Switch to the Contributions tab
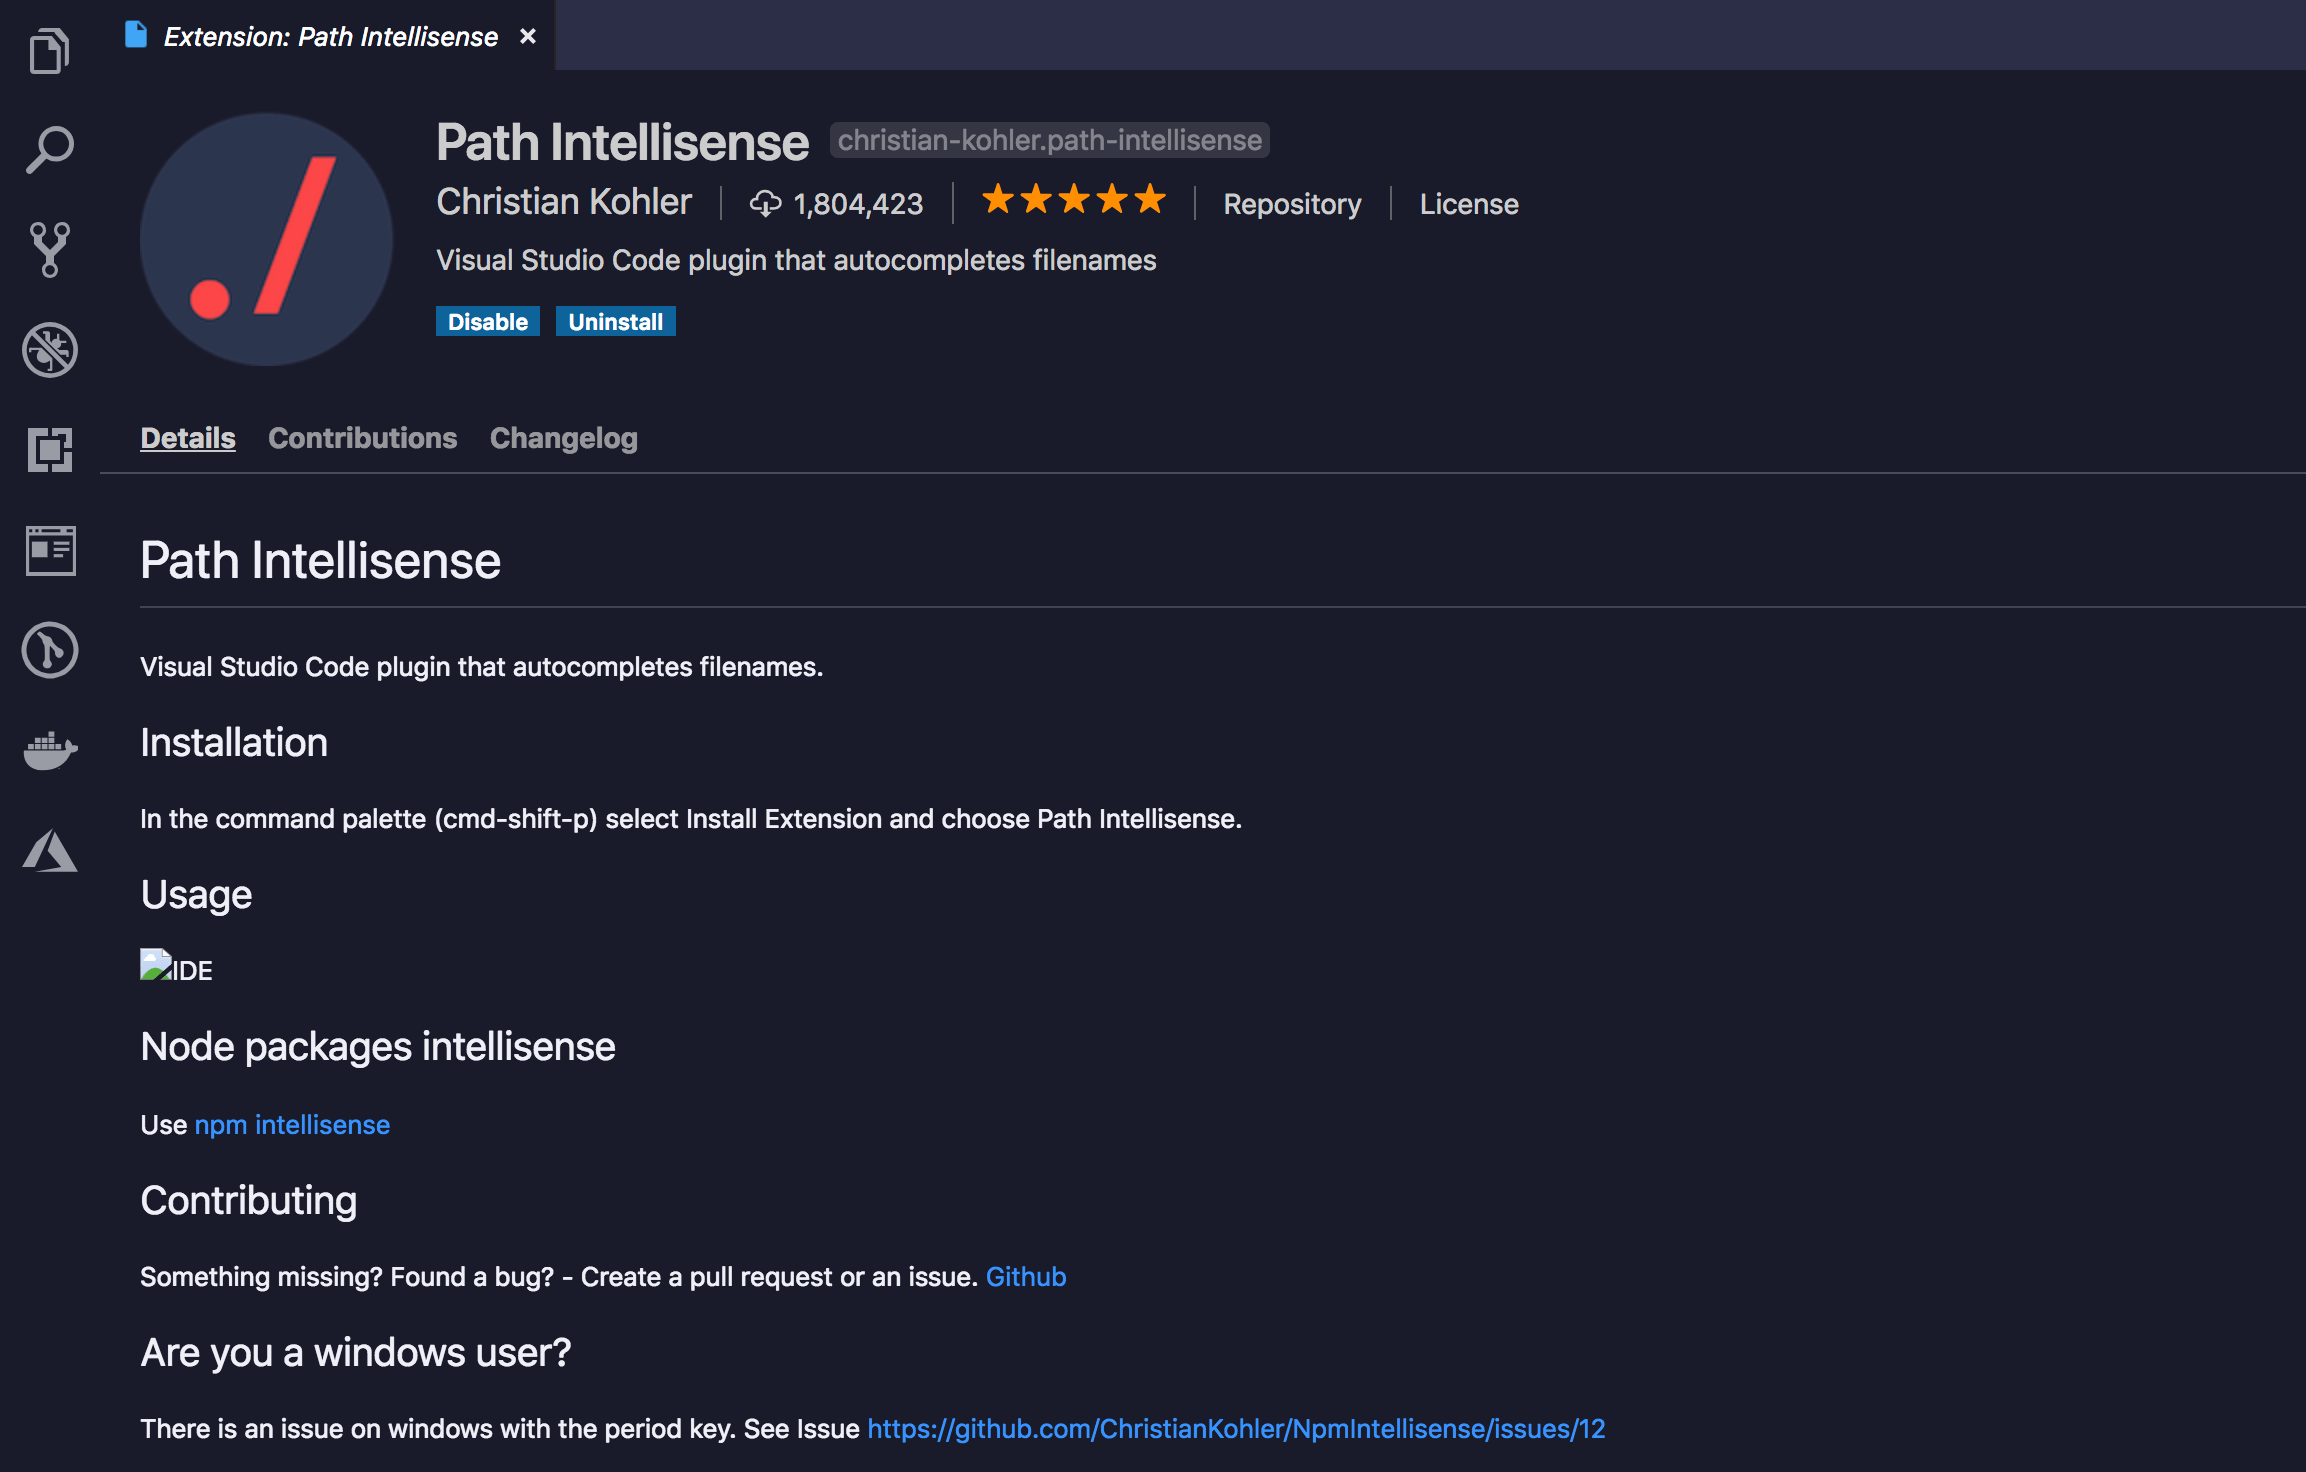Image resolution: width=2306 pixels, height=1472 pixels. pyautogui.click(x=362, y=437)
